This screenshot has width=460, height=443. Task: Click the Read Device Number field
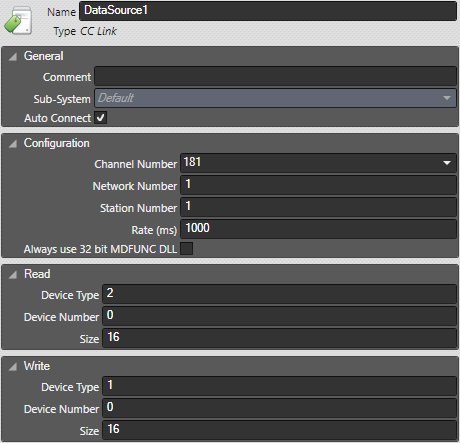coord(279,316)
